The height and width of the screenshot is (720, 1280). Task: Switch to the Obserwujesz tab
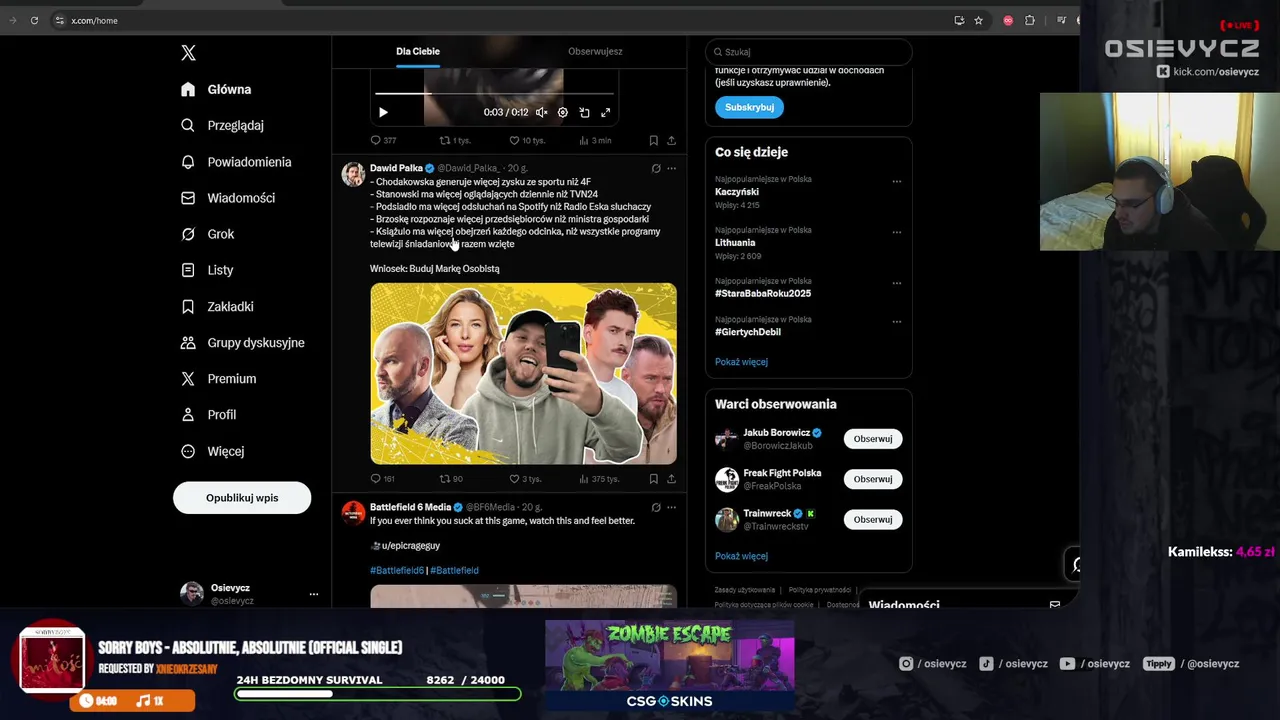click(x=595, y=51)
